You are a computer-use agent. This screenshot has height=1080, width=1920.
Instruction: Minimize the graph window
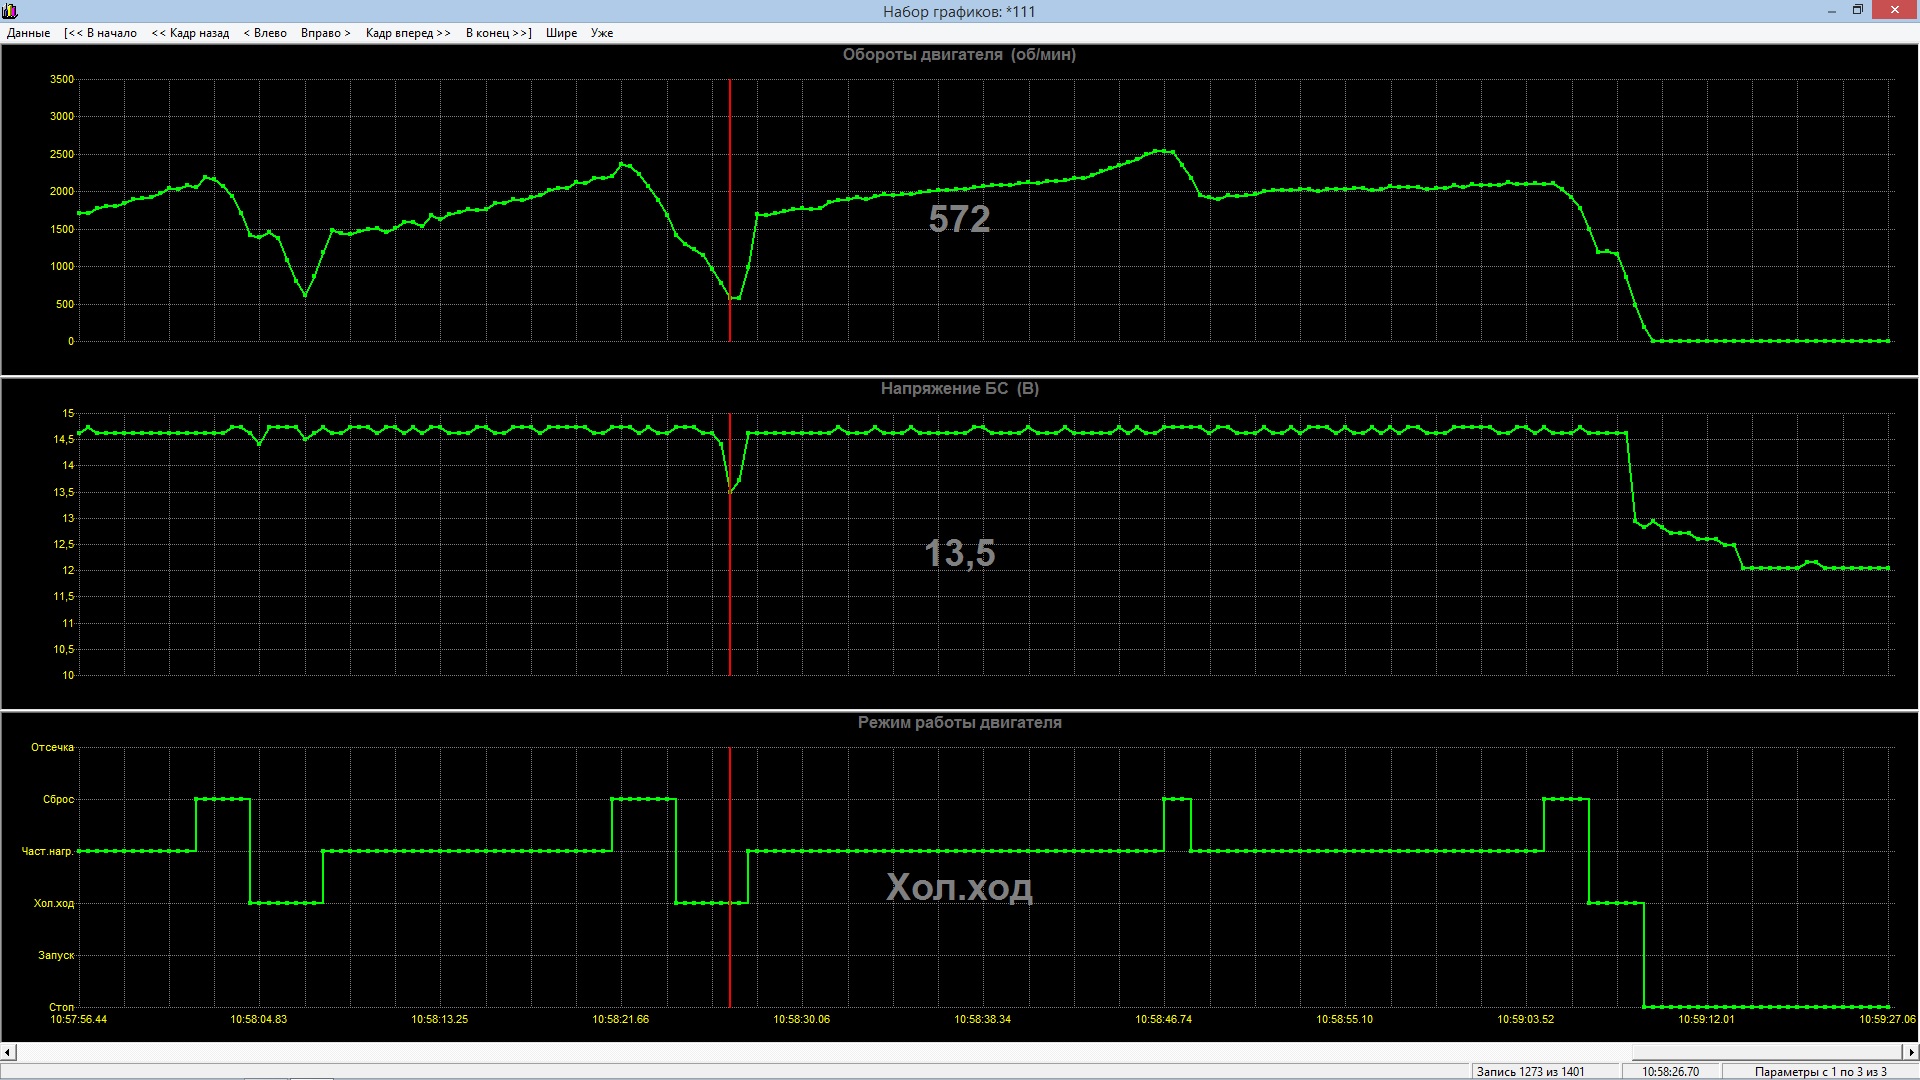pos(1832,11)
